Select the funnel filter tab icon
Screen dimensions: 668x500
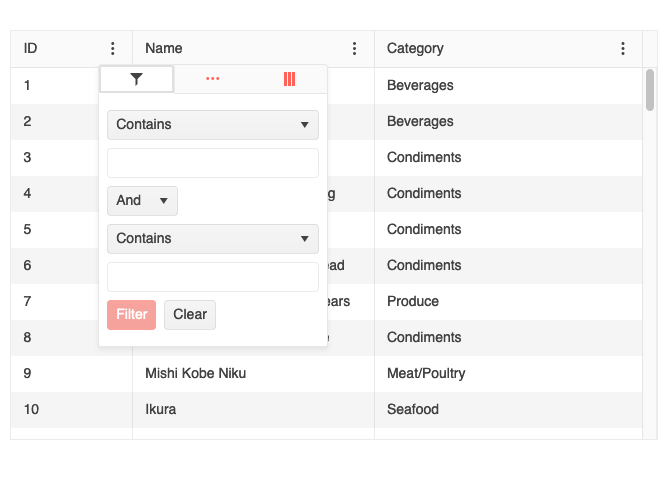pos(136,79)
